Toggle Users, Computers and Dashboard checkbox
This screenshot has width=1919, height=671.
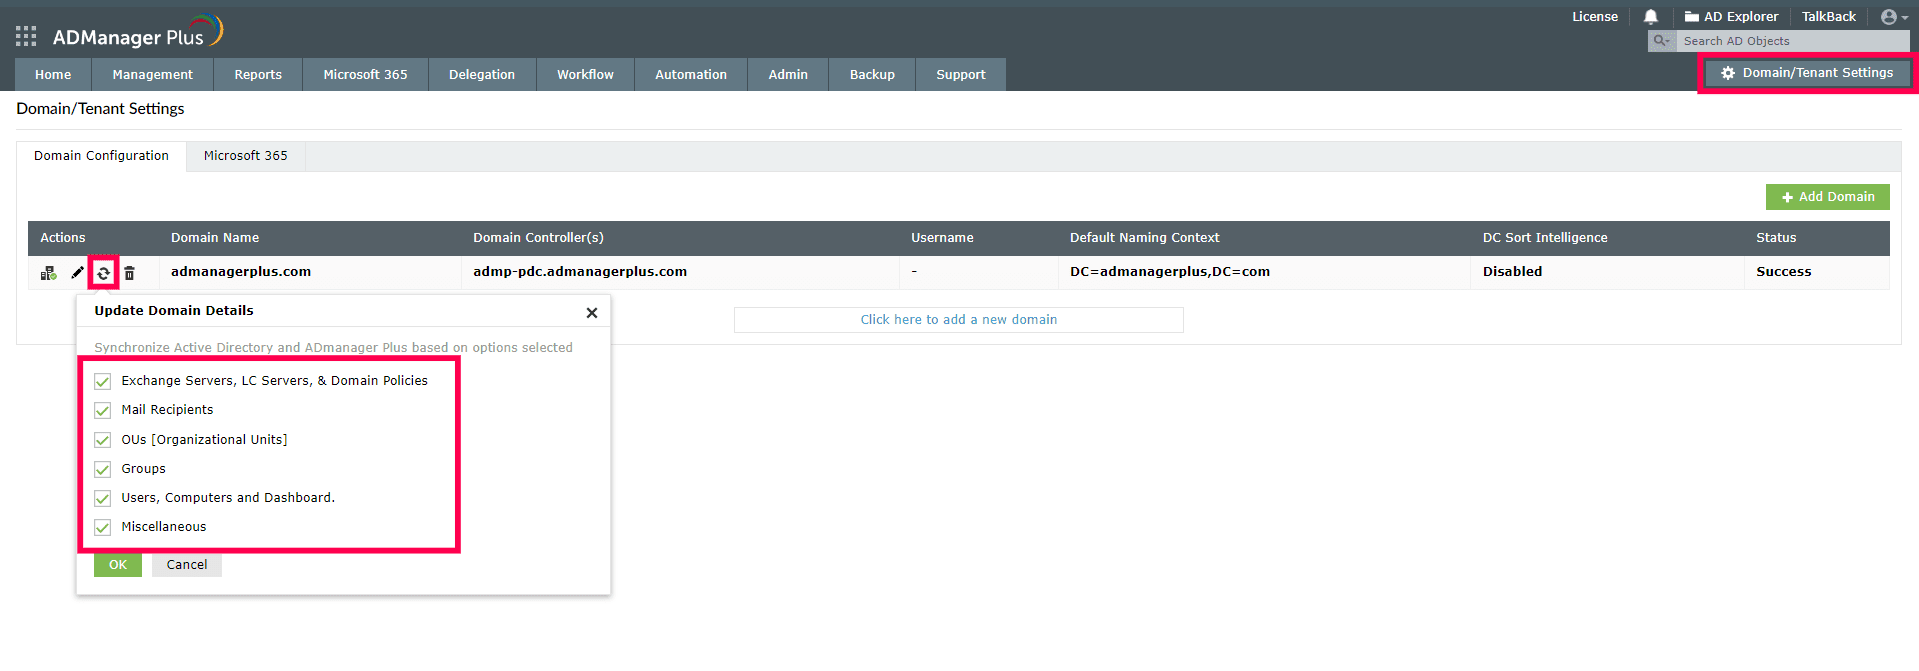point(102,498)
